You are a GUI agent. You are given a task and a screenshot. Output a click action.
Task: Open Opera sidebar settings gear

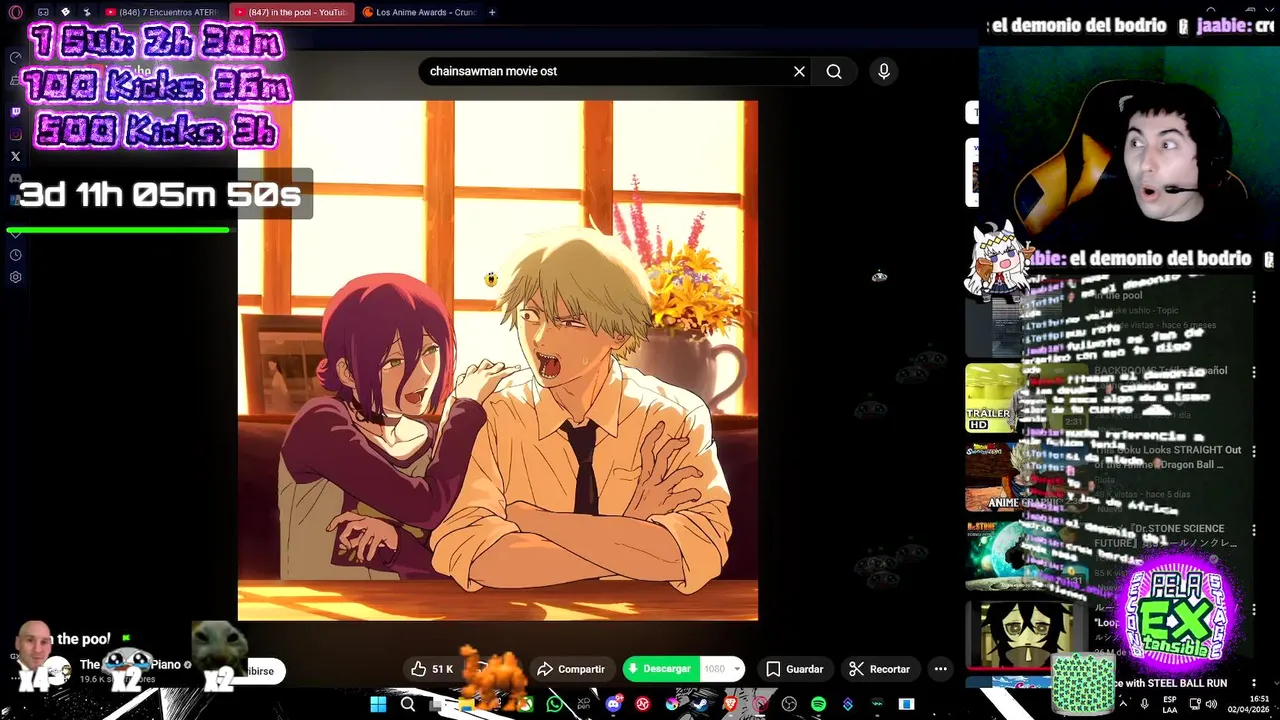click(15, 277)
